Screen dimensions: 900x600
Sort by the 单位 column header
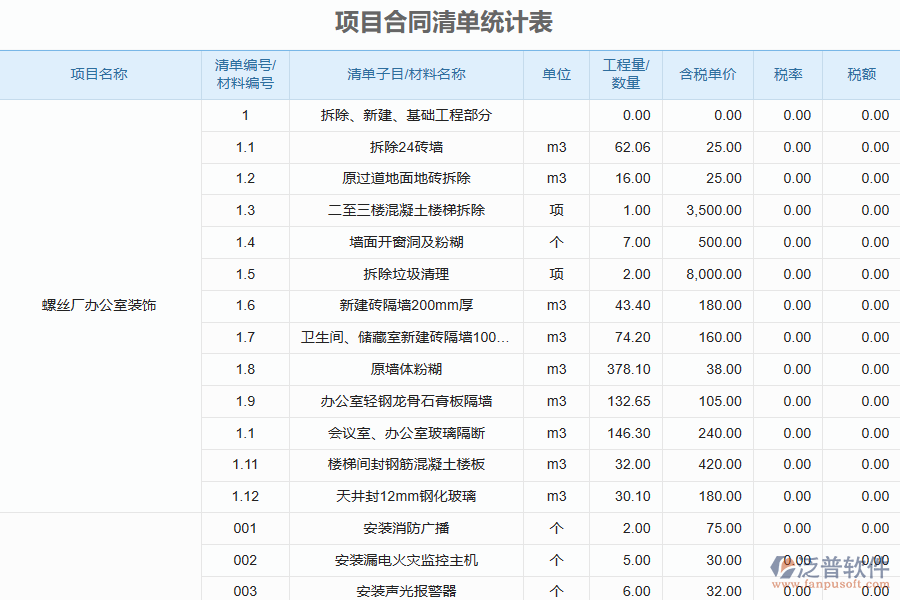(x=556, y=74)
